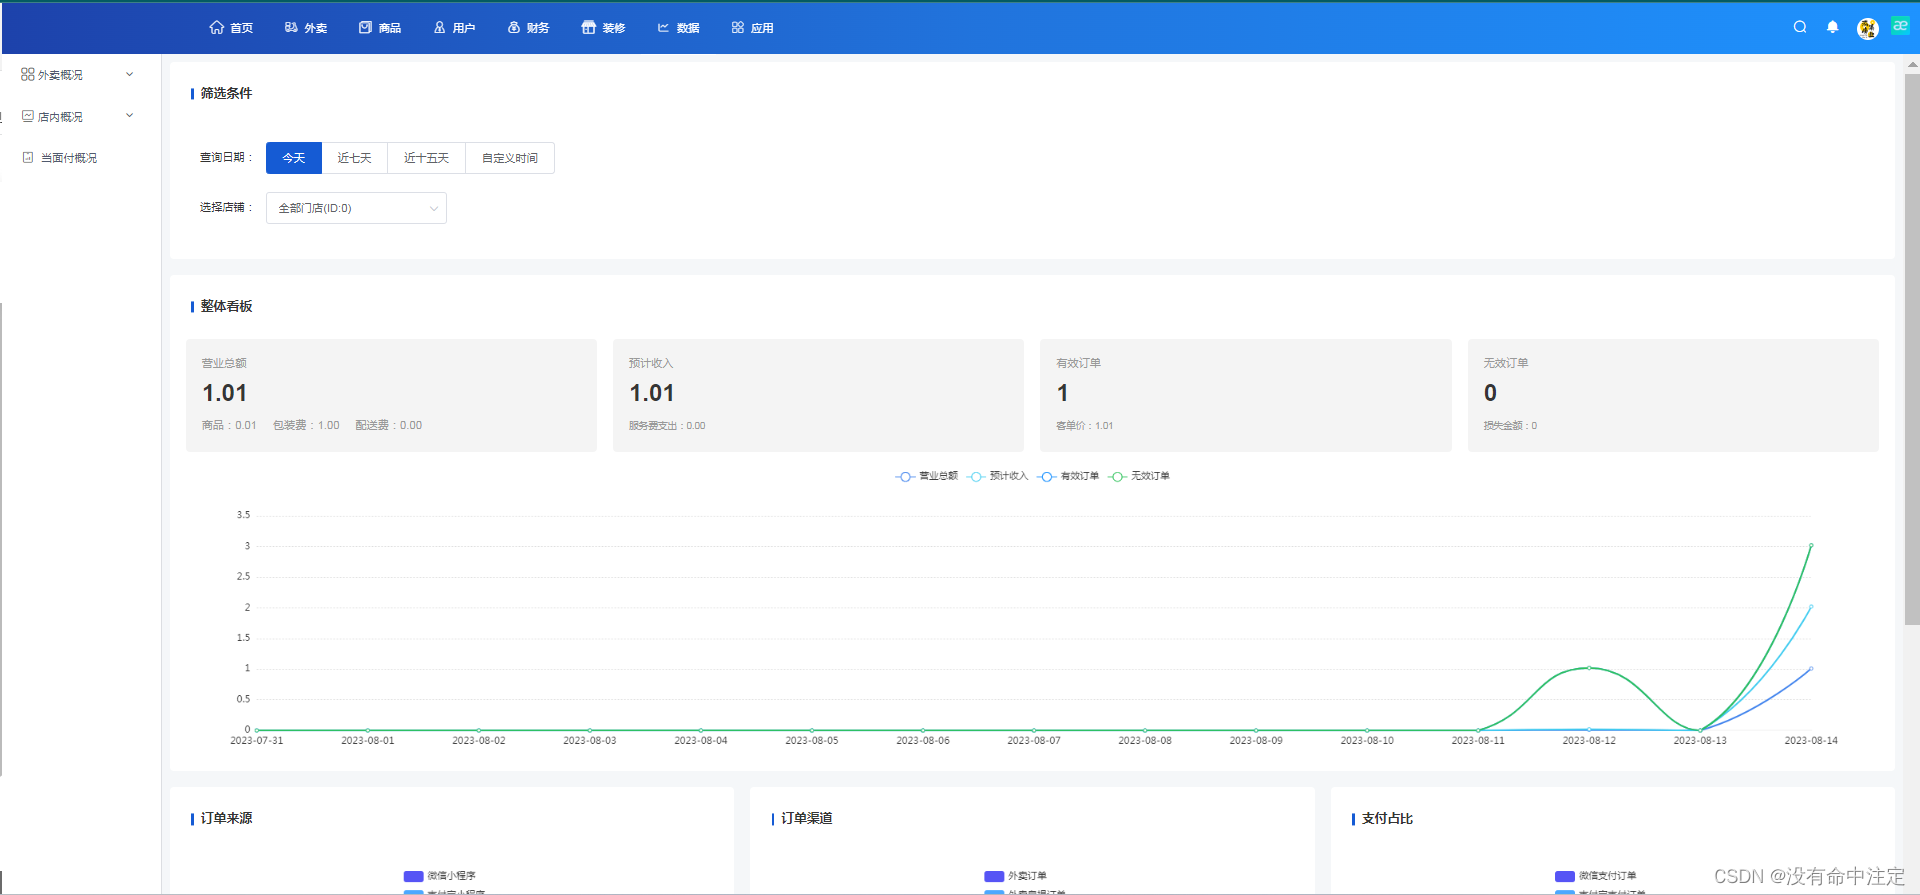Open the 外卖 takeout nav item
Screen dimensions: 1920x895
(x=306, y=28)
